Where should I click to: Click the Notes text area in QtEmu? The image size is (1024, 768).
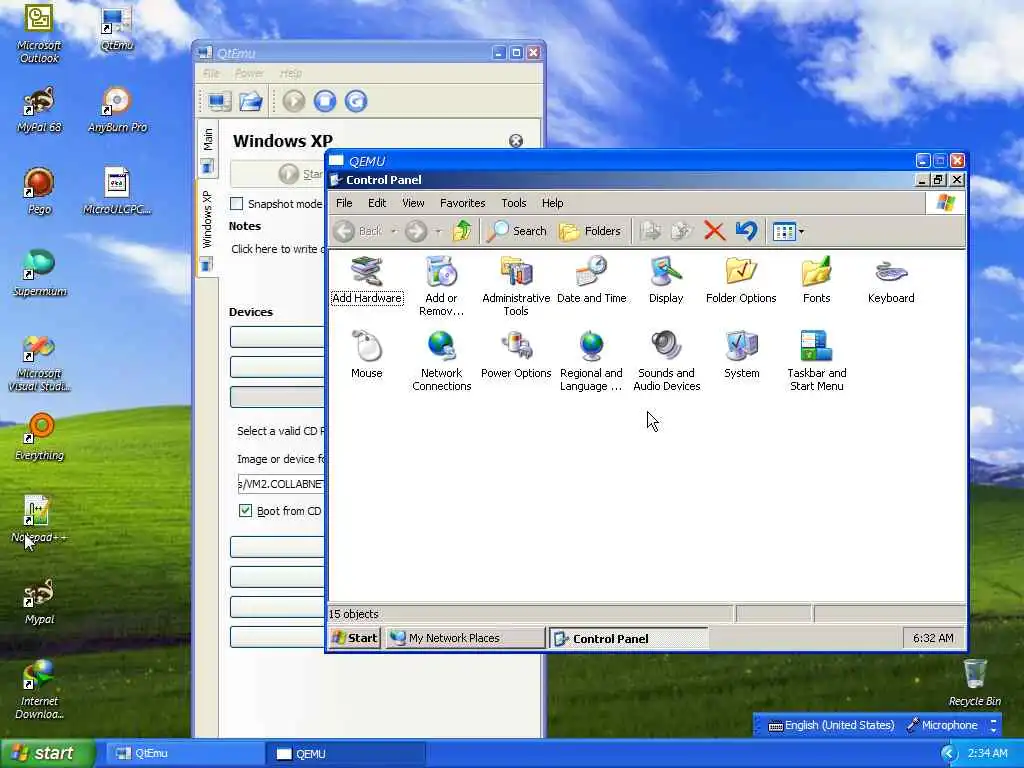pos(278,249)
